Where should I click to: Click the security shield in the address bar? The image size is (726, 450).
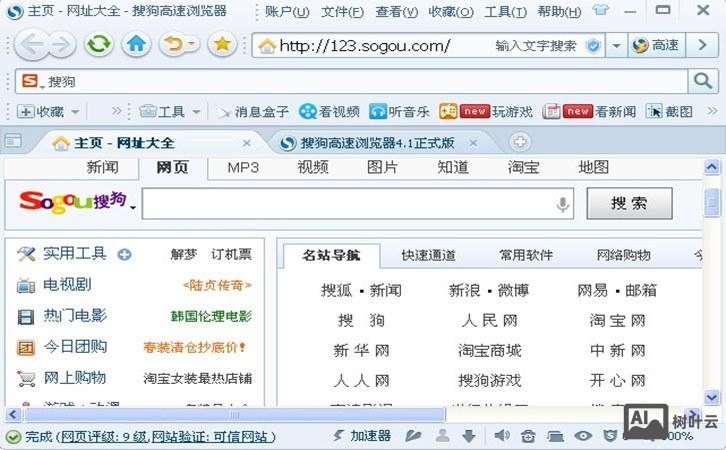[x=593, y=45]
